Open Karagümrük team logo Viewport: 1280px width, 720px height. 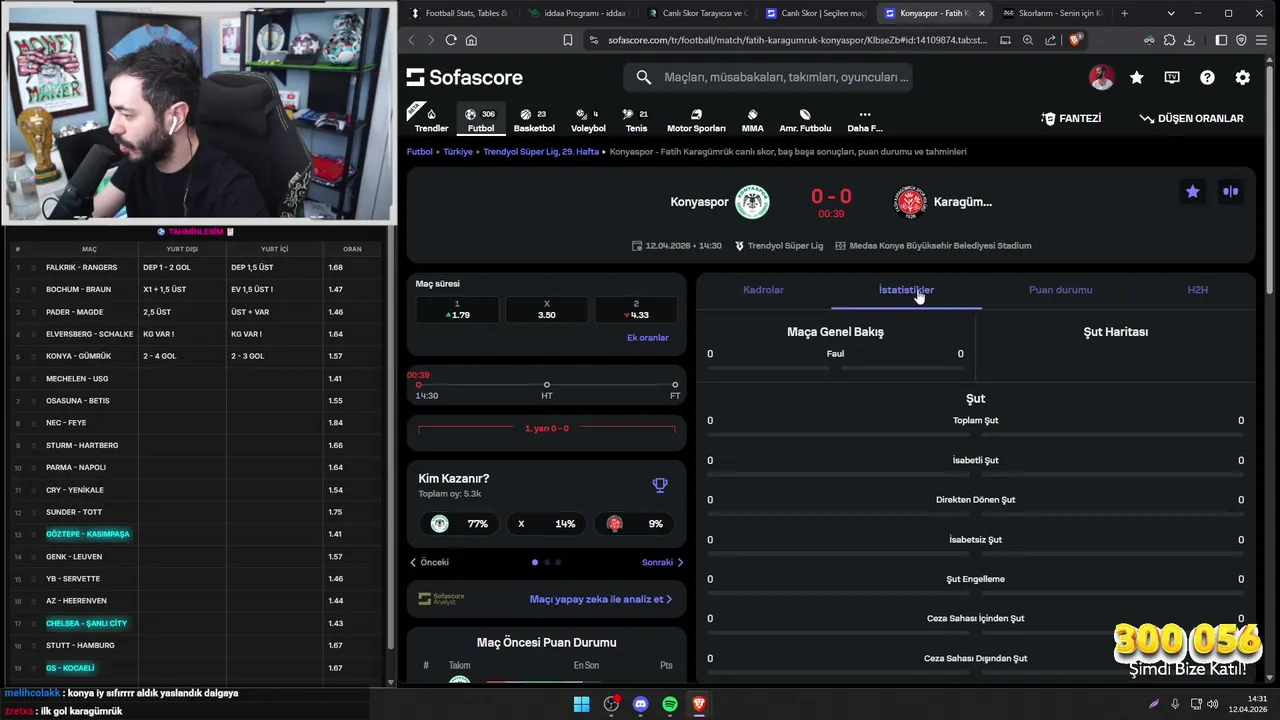910,202
